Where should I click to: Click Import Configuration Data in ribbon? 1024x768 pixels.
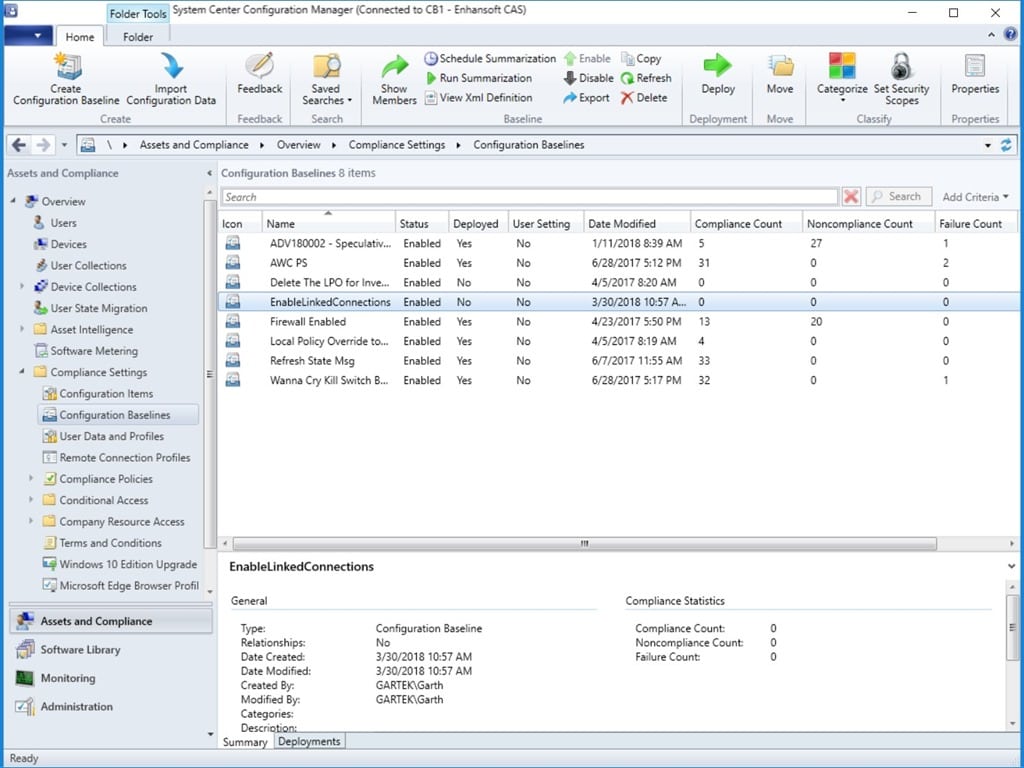[171, 79]
